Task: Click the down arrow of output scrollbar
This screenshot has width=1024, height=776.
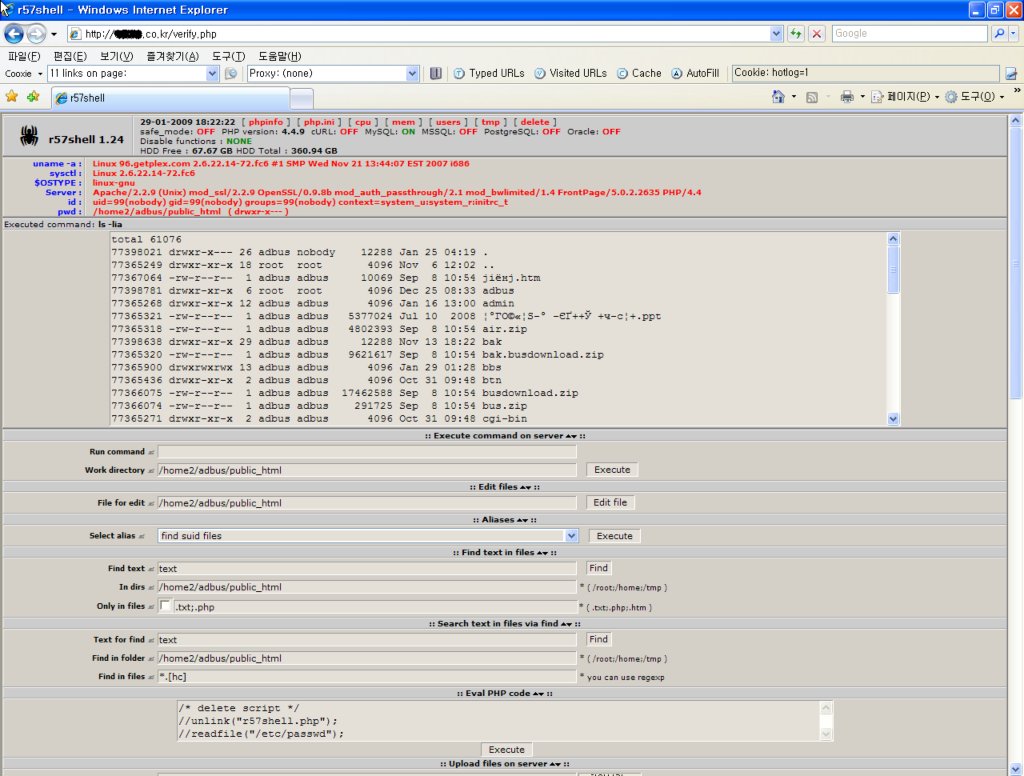Action: coord(893,419)
